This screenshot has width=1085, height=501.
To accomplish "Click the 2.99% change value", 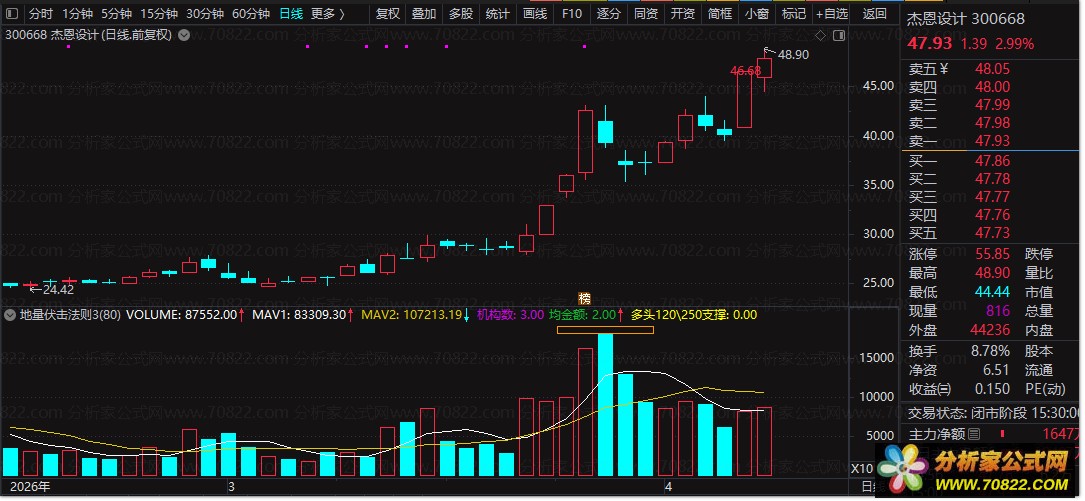I will pos(1014,44).
